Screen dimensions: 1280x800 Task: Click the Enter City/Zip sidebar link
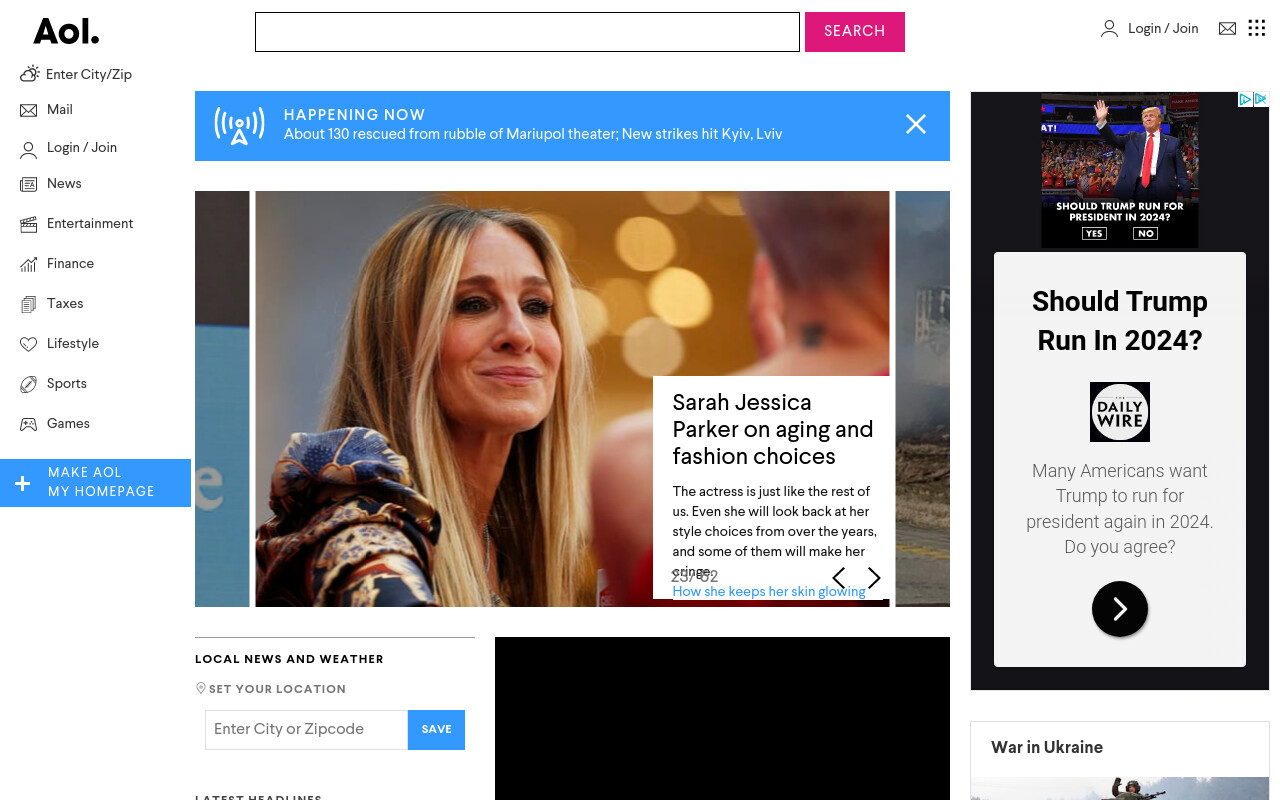(89, 75)
